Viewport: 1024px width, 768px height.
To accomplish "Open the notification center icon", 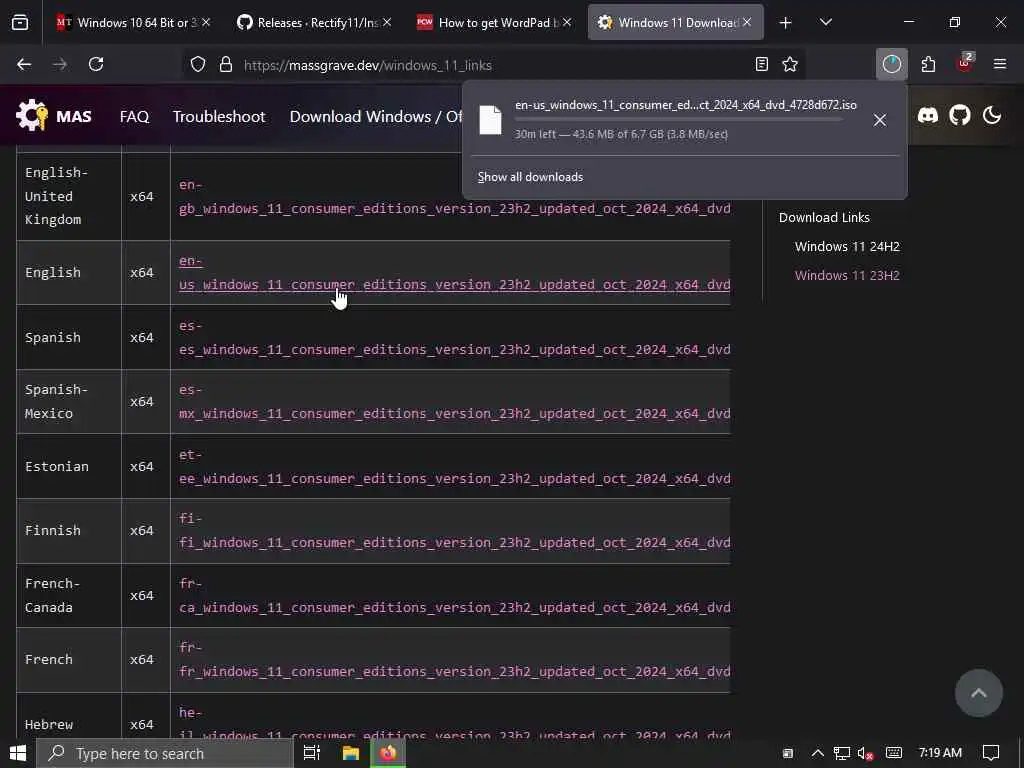I will [x=991, y=753].
